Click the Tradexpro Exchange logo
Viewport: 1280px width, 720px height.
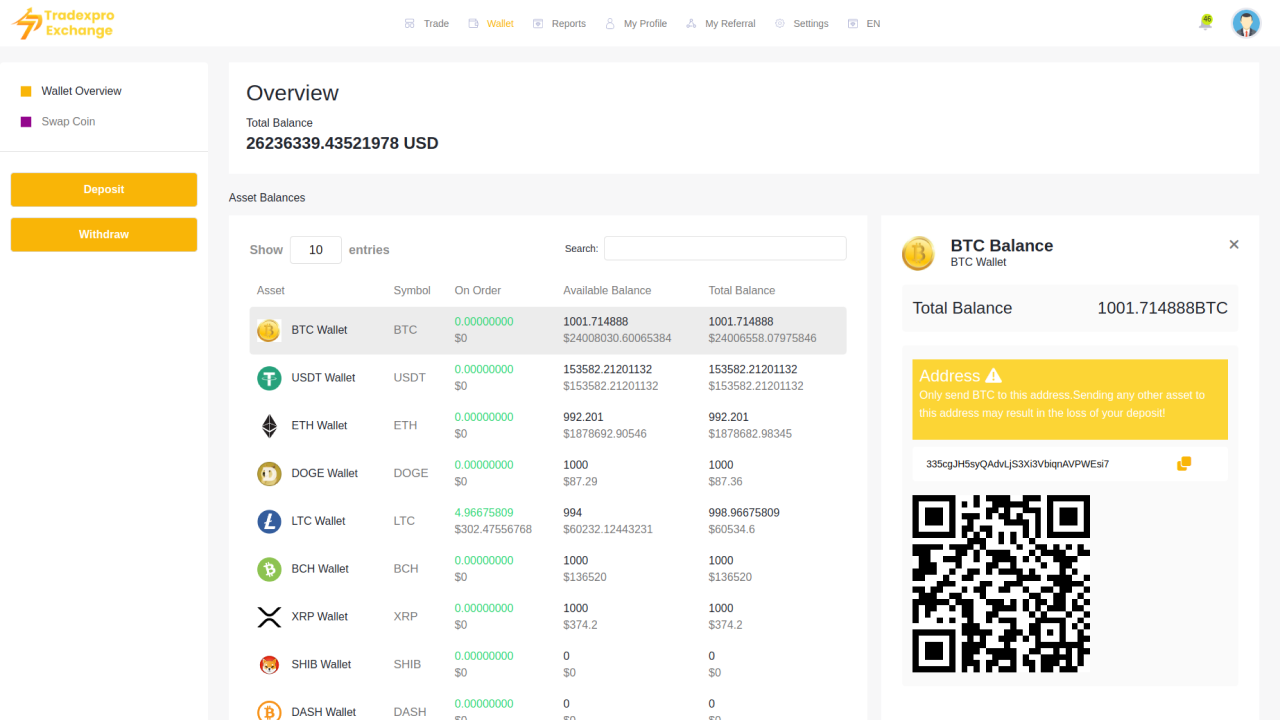point(62,23)
